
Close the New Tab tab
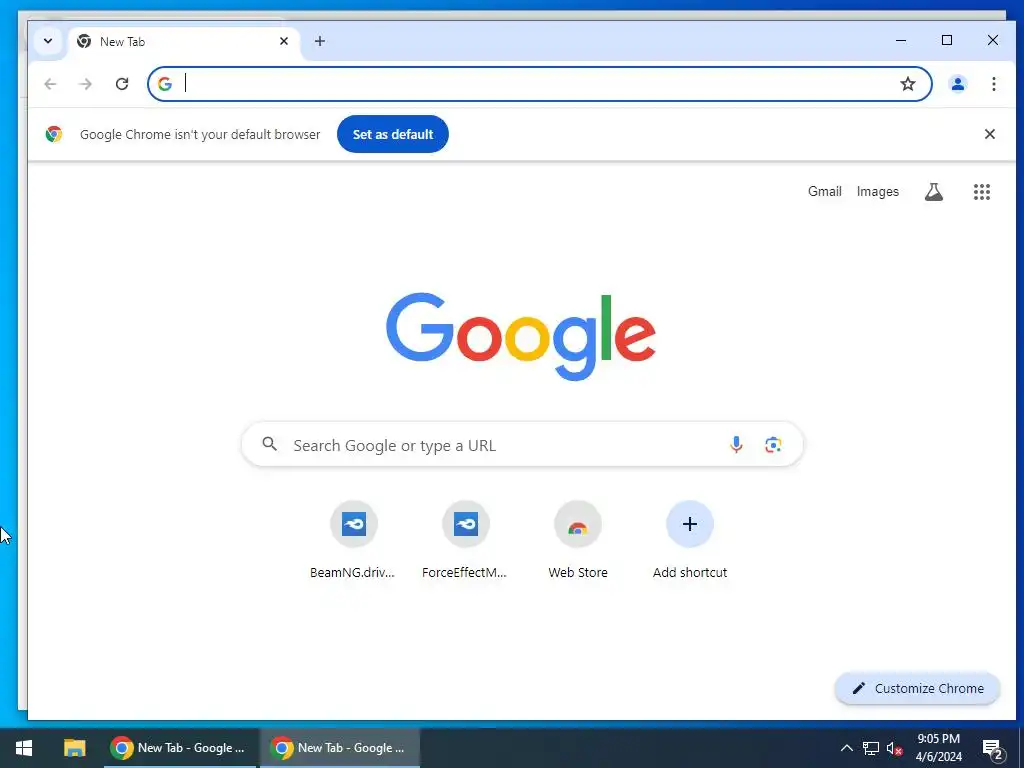[x=284, y=41]
